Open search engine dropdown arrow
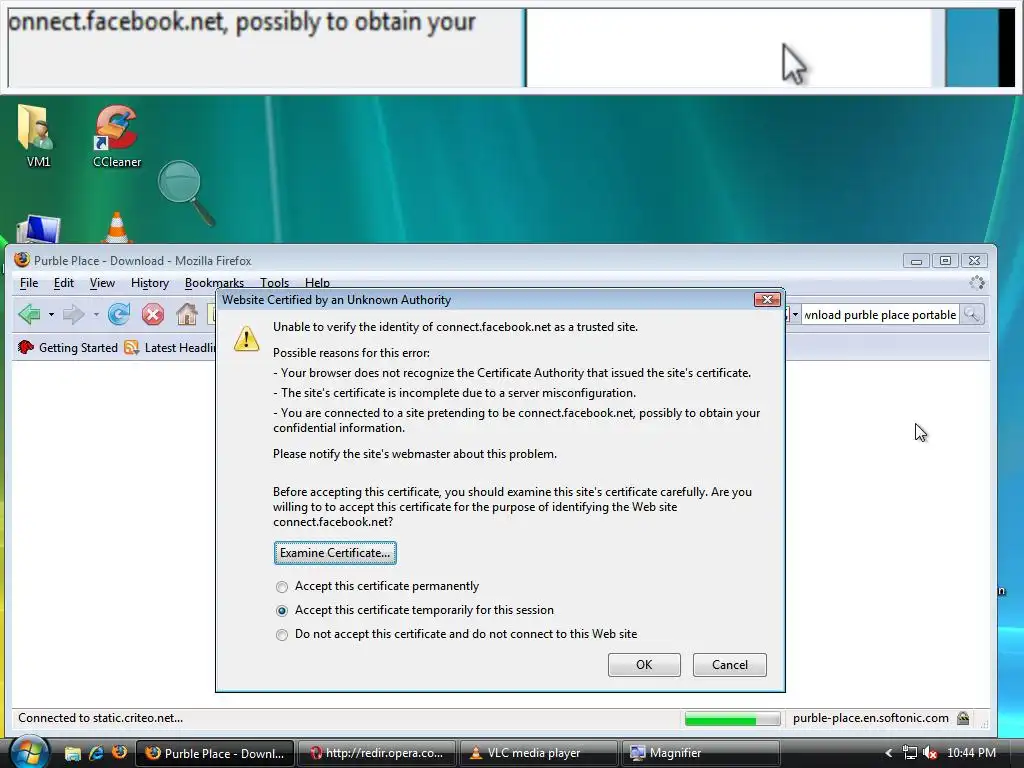Image resolution: width=1024 pixels, height=768 pixels. click(795, 315)
